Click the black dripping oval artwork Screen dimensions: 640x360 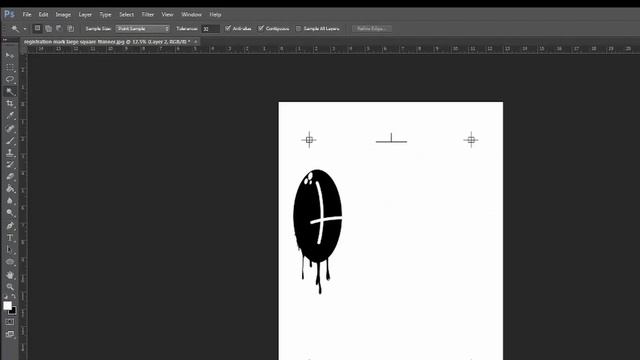pos(318,231)
